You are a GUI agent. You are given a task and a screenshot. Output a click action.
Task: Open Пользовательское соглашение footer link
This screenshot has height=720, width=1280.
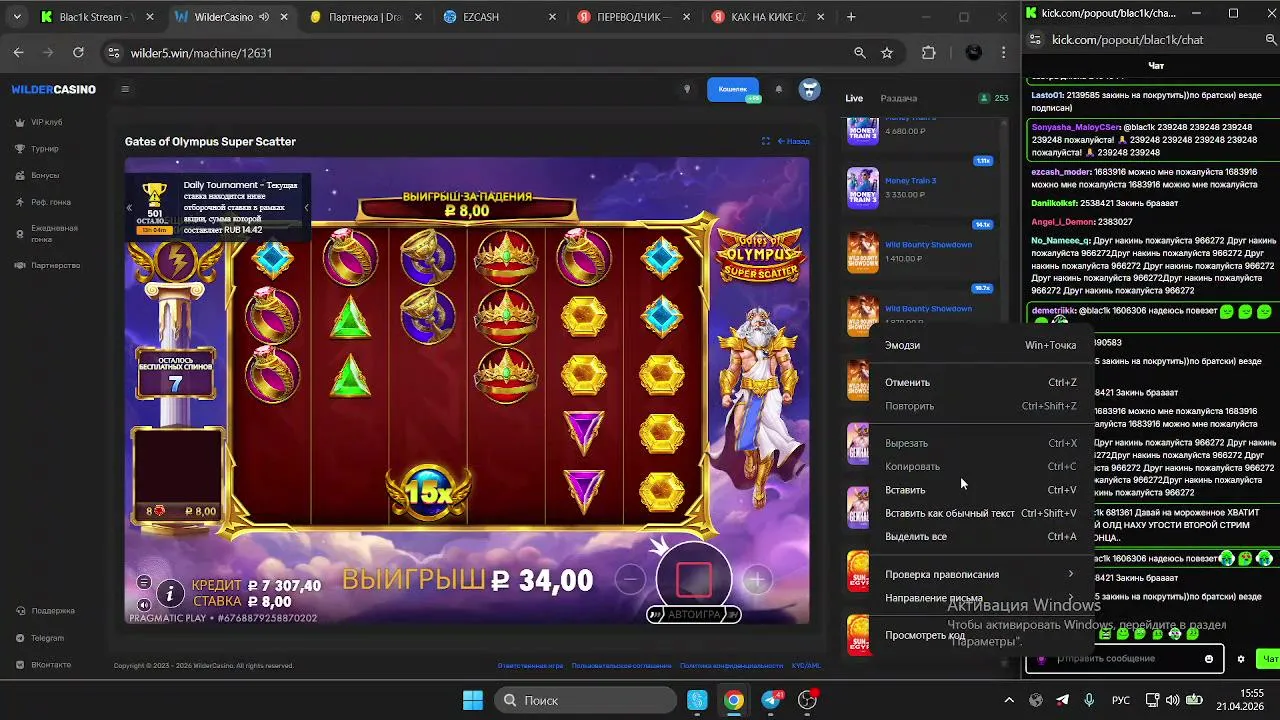pyautogui.click(x=622, y=665)
